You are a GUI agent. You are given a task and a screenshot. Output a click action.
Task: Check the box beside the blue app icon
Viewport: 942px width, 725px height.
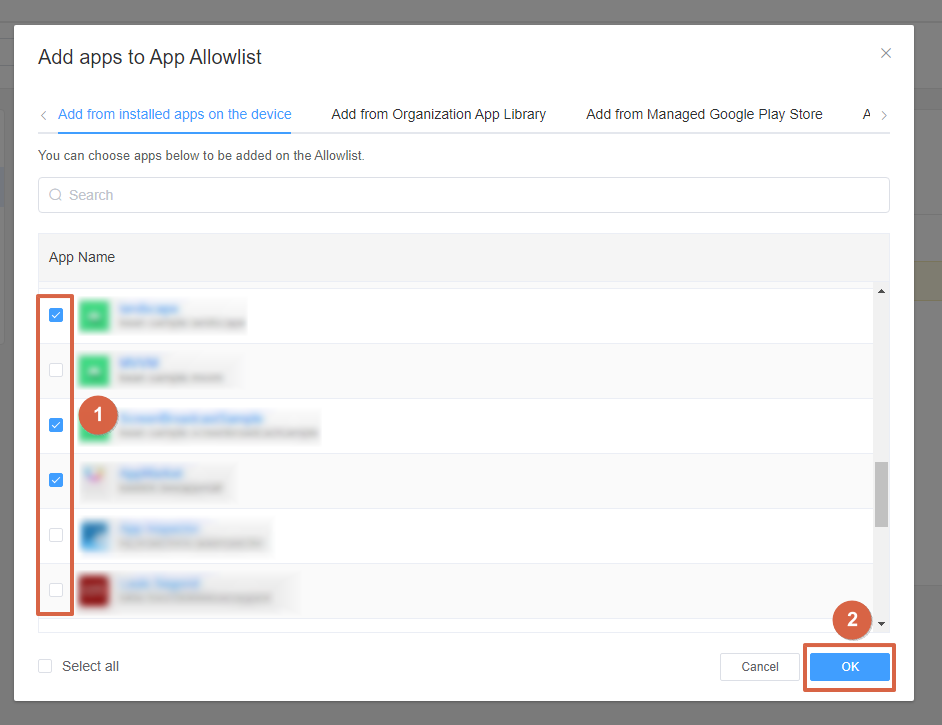[x=56, y=535]
